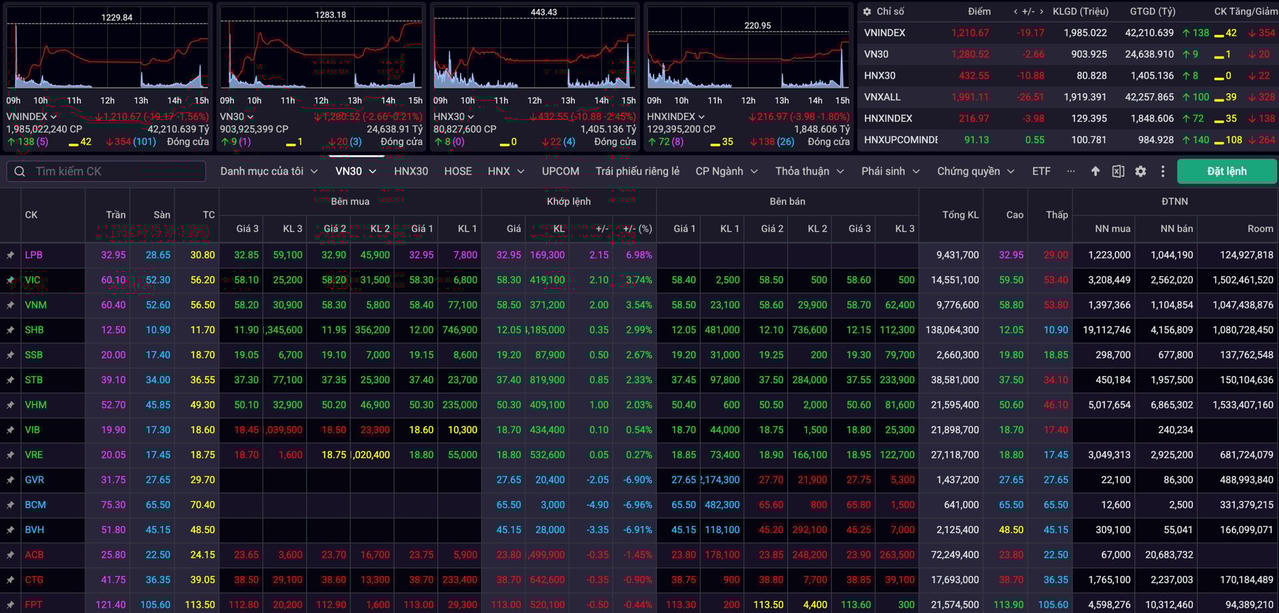The height and width of the screenshot is (613, 1279).
Task: Switch to the HOSE tab
Action: point(457,171)
